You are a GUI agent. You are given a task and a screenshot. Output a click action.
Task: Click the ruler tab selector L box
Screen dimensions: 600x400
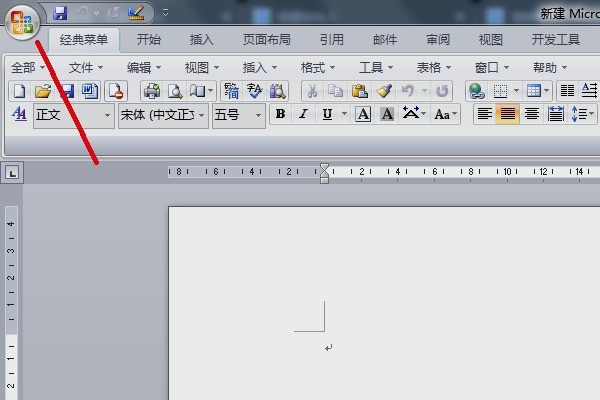point(12,173)
